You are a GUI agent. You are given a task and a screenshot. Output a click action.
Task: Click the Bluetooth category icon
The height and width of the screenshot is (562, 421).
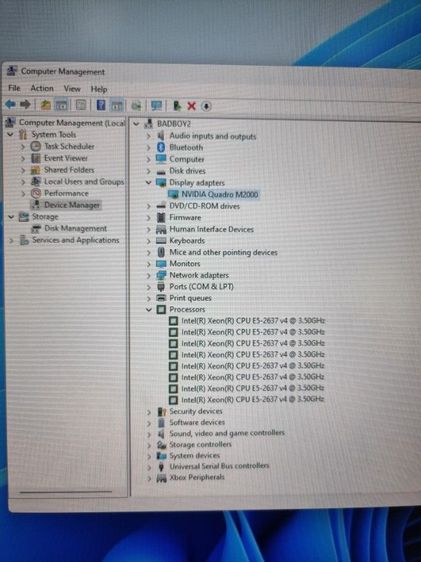[x=161, y=147]
